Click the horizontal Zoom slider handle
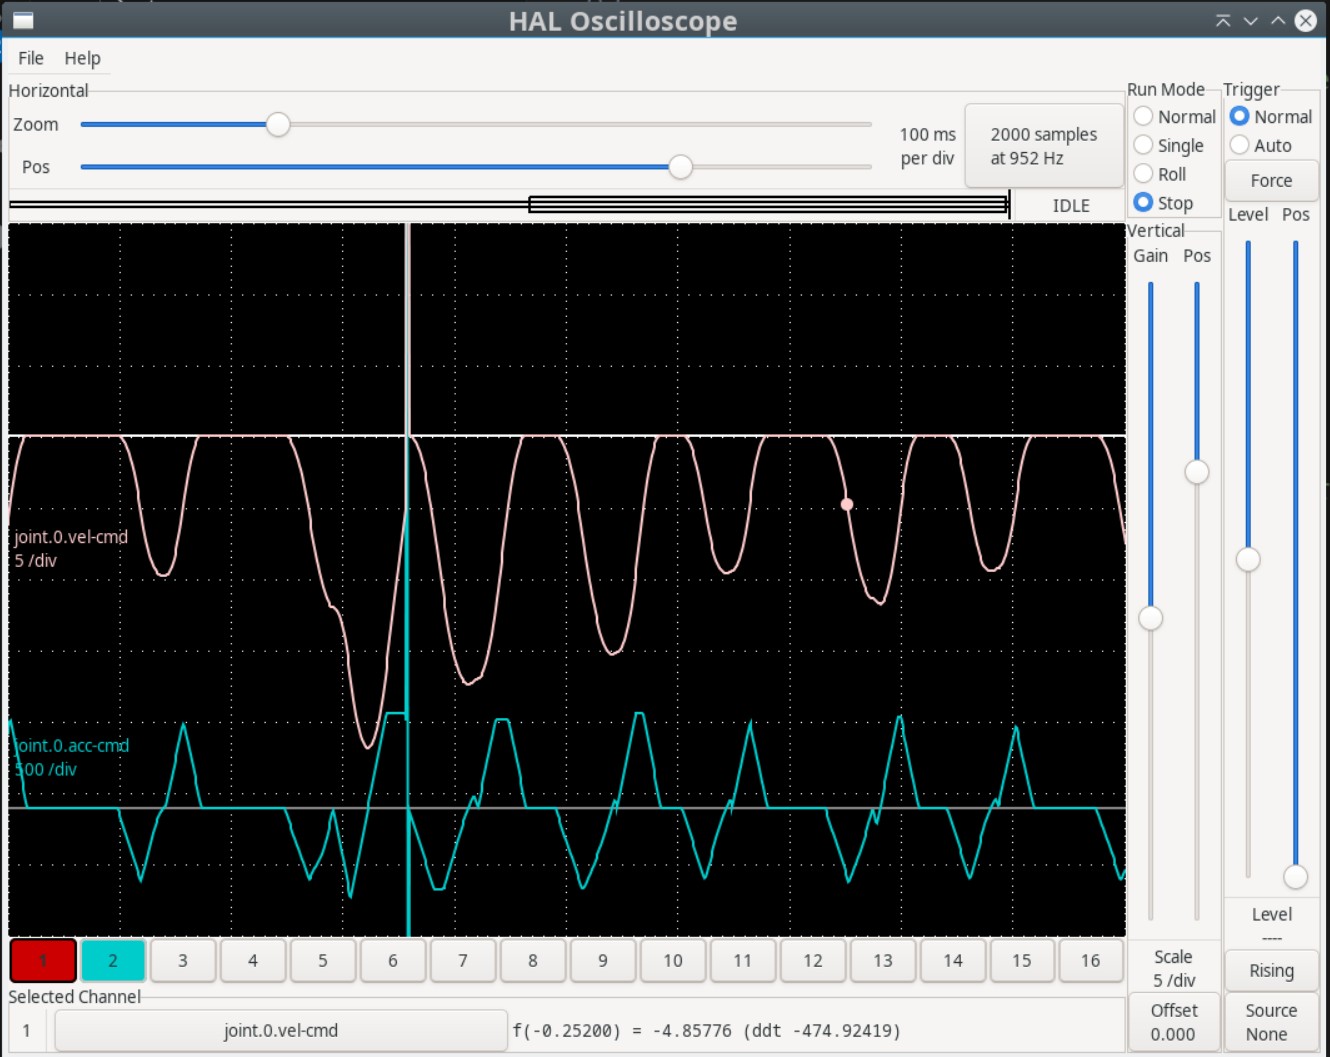Image resolution: width=1330 pixels, height=1057 pixels. click(278, 124)
